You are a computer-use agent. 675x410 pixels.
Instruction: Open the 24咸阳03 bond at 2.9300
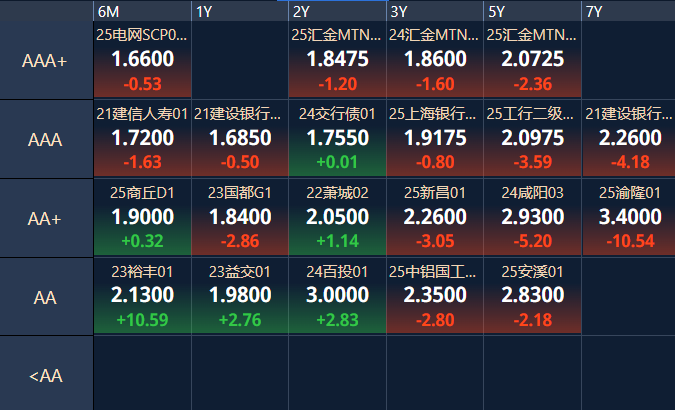pyautogui.click(x=533, y=218)
